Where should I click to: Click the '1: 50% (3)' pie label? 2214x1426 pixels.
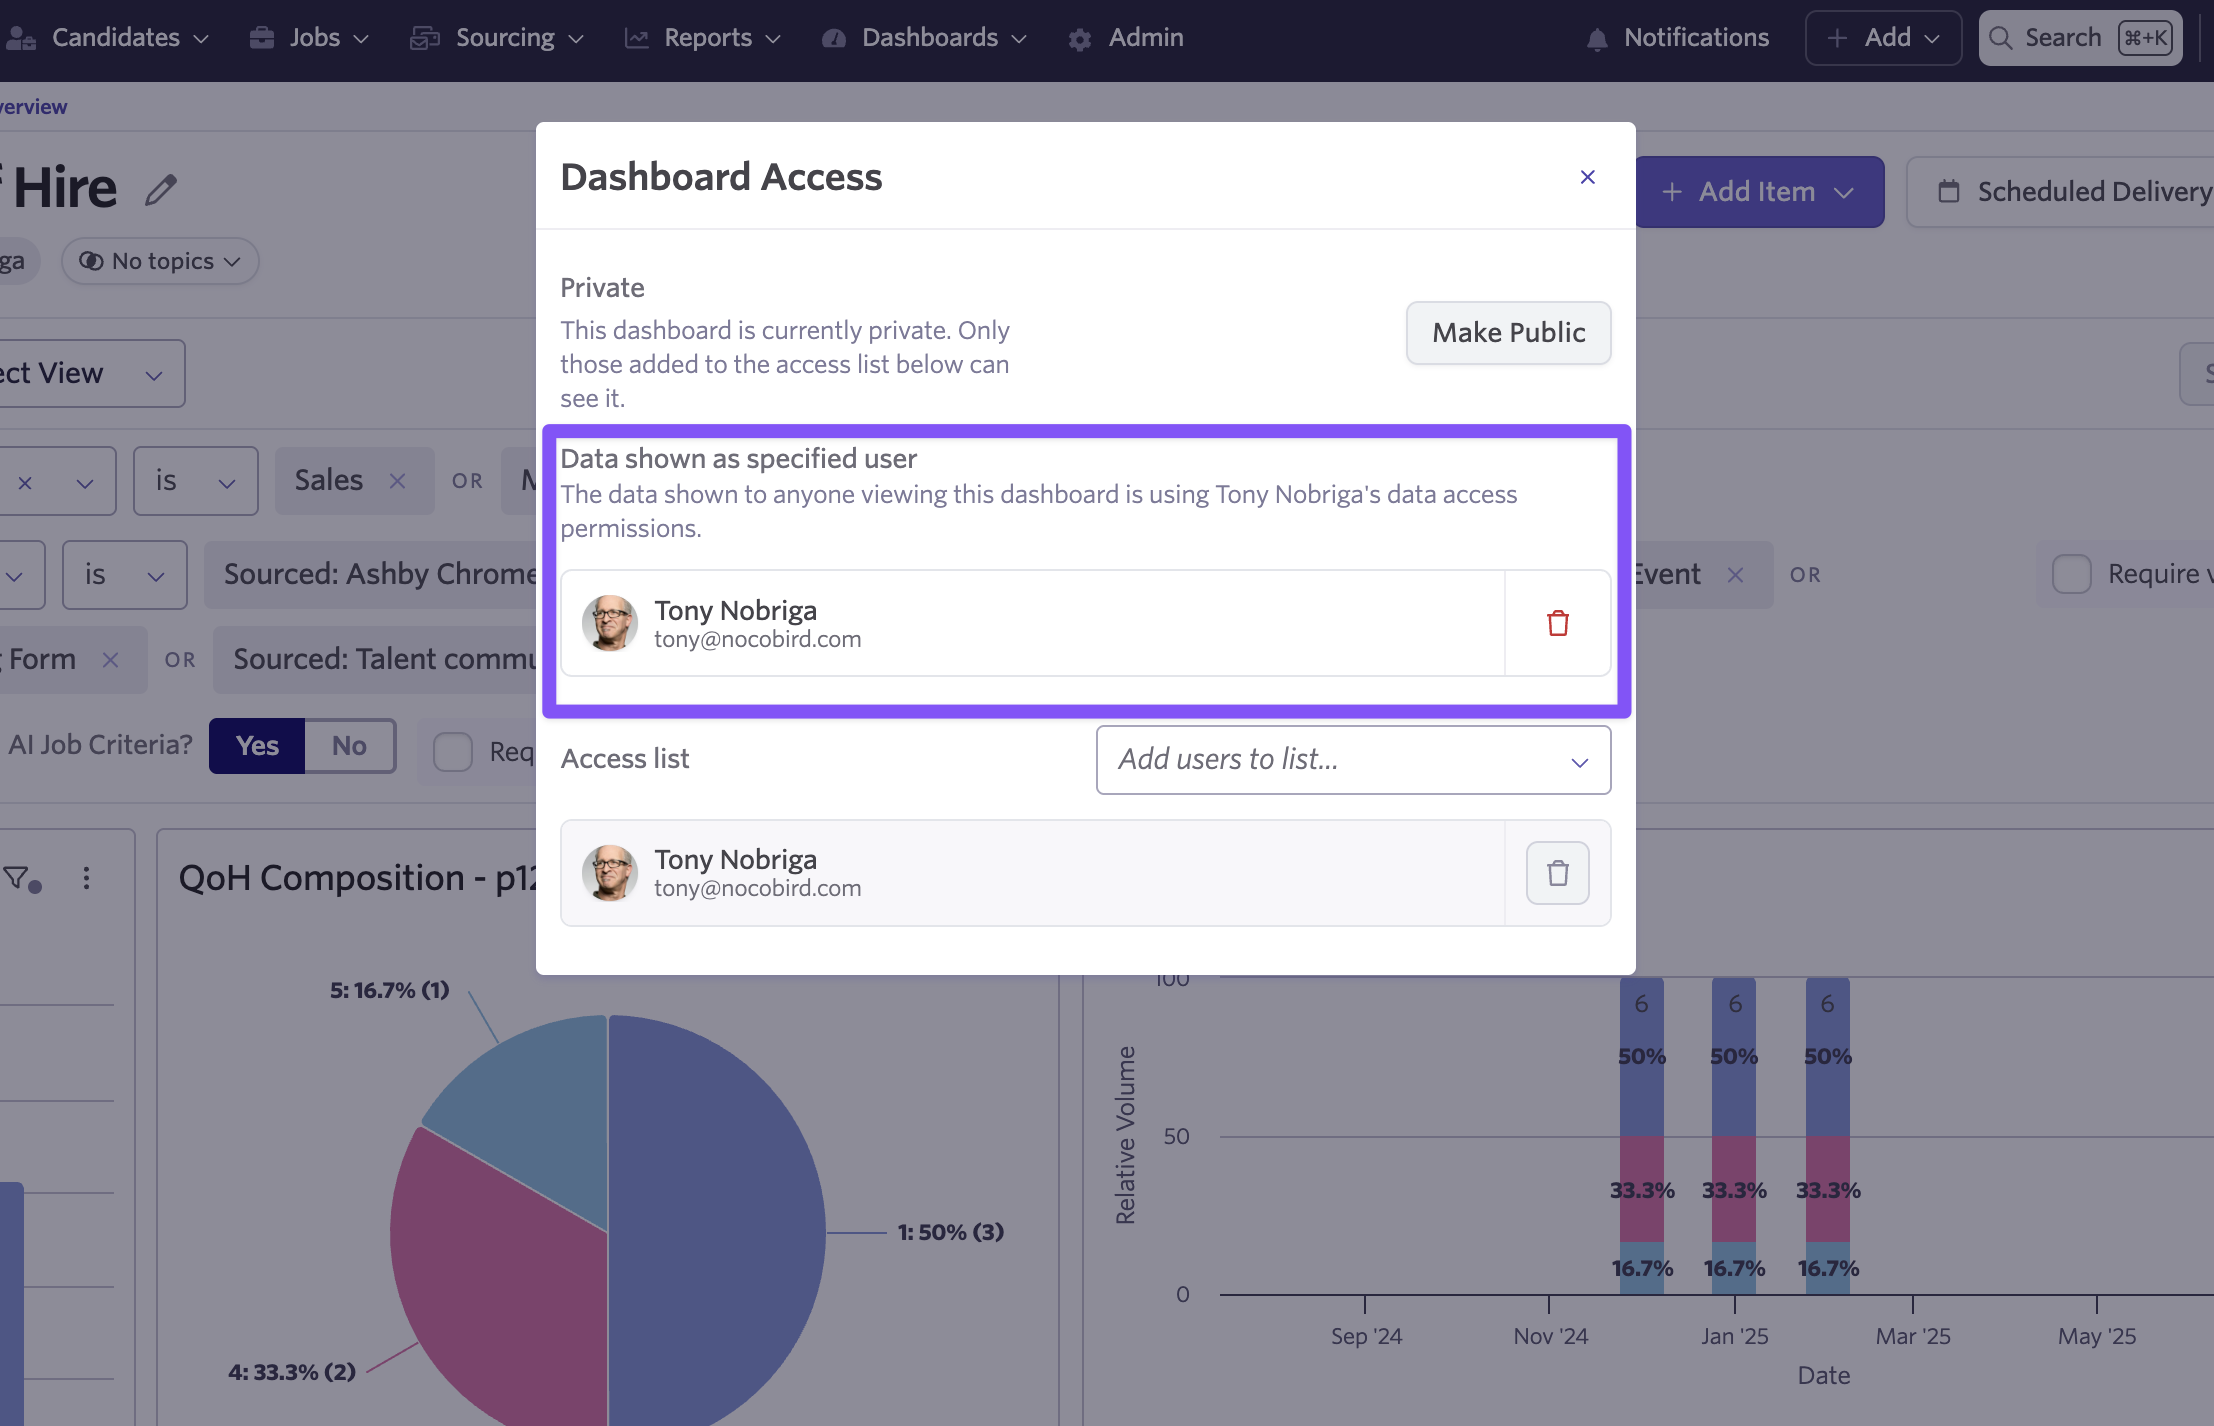pos(950,1232)
